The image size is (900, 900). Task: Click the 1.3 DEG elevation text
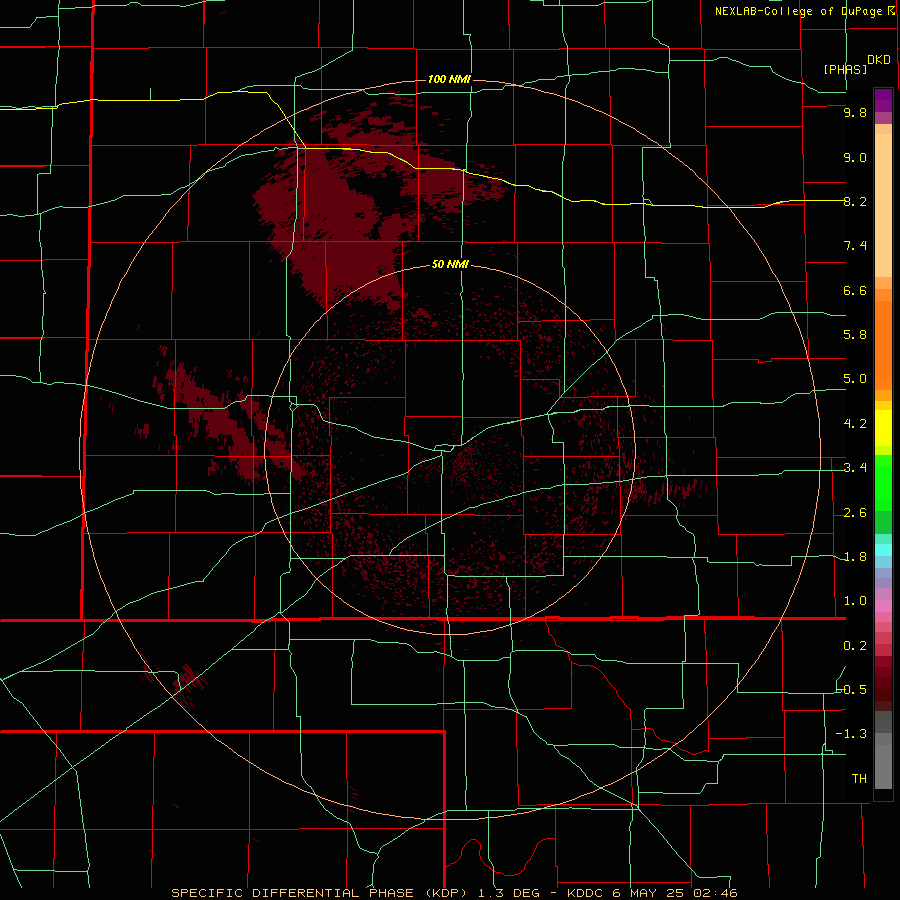tap(509, 893)
